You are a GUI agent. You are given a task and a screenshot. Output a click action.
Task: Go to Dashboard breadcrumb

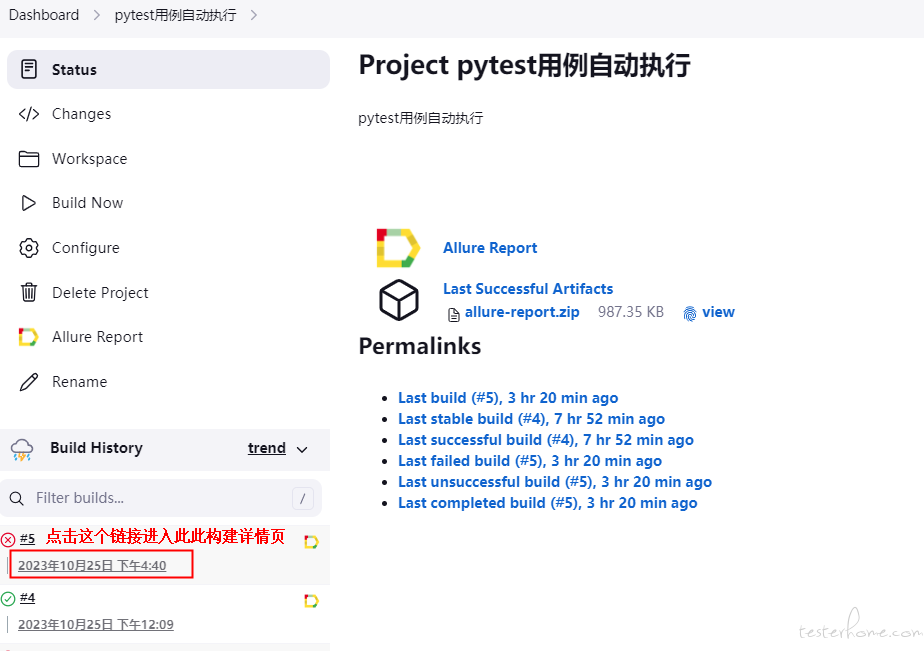[x=44, y=15]
